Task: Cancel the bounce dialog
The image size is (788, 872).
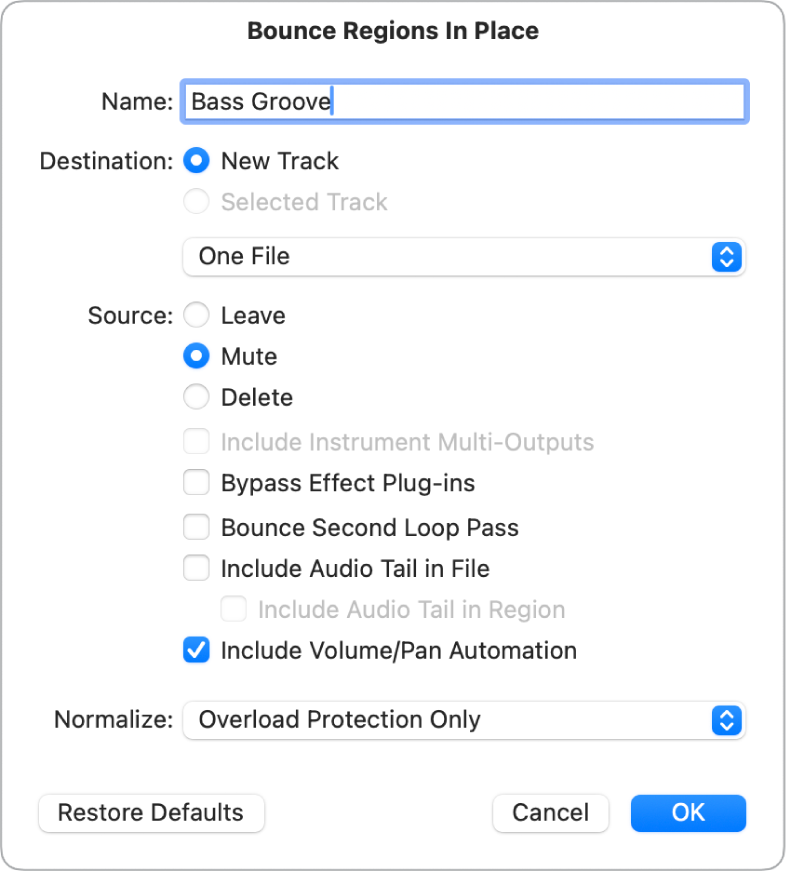Action: 550,813
